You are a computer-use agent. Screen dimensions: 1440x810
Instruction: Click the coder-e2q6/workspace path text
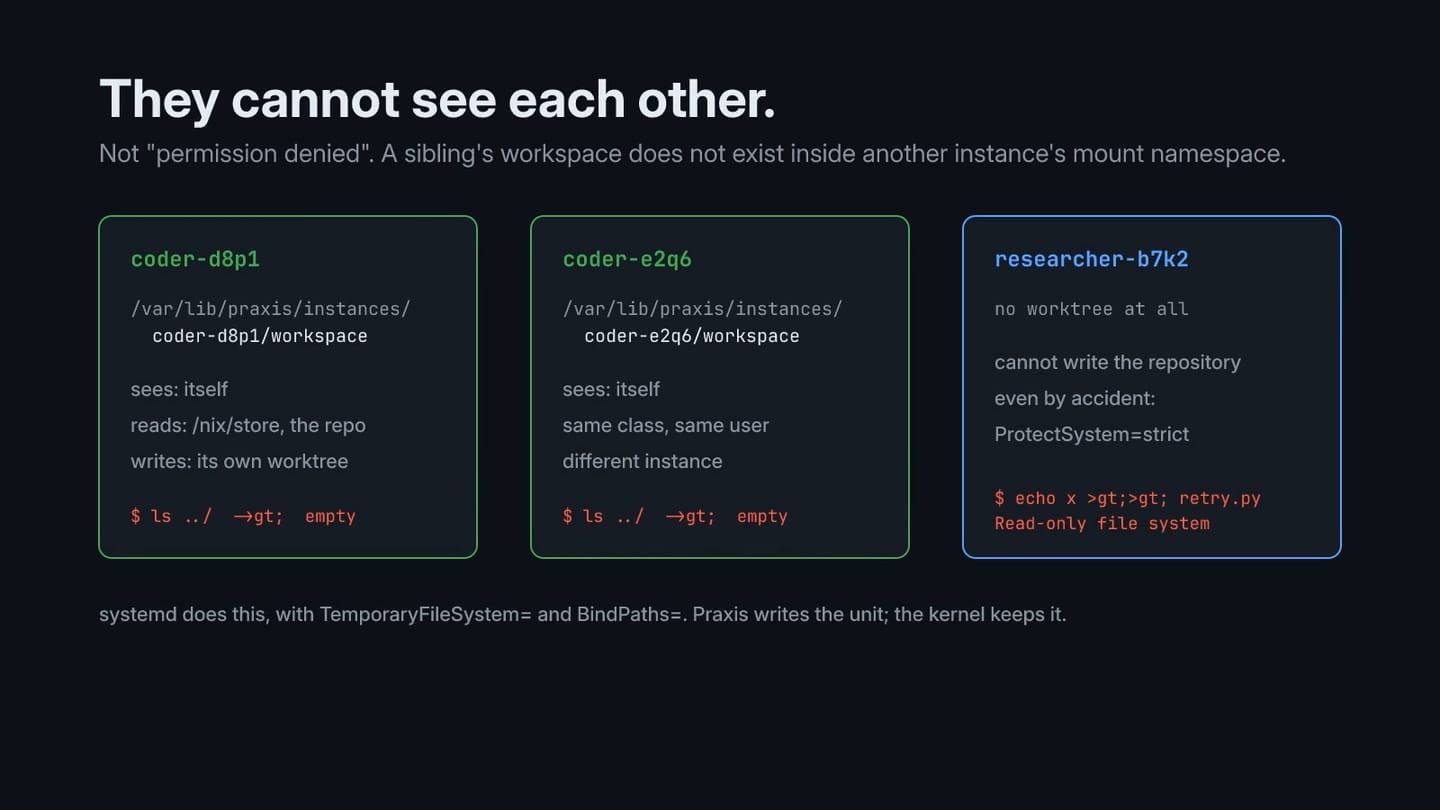[692, 336]
